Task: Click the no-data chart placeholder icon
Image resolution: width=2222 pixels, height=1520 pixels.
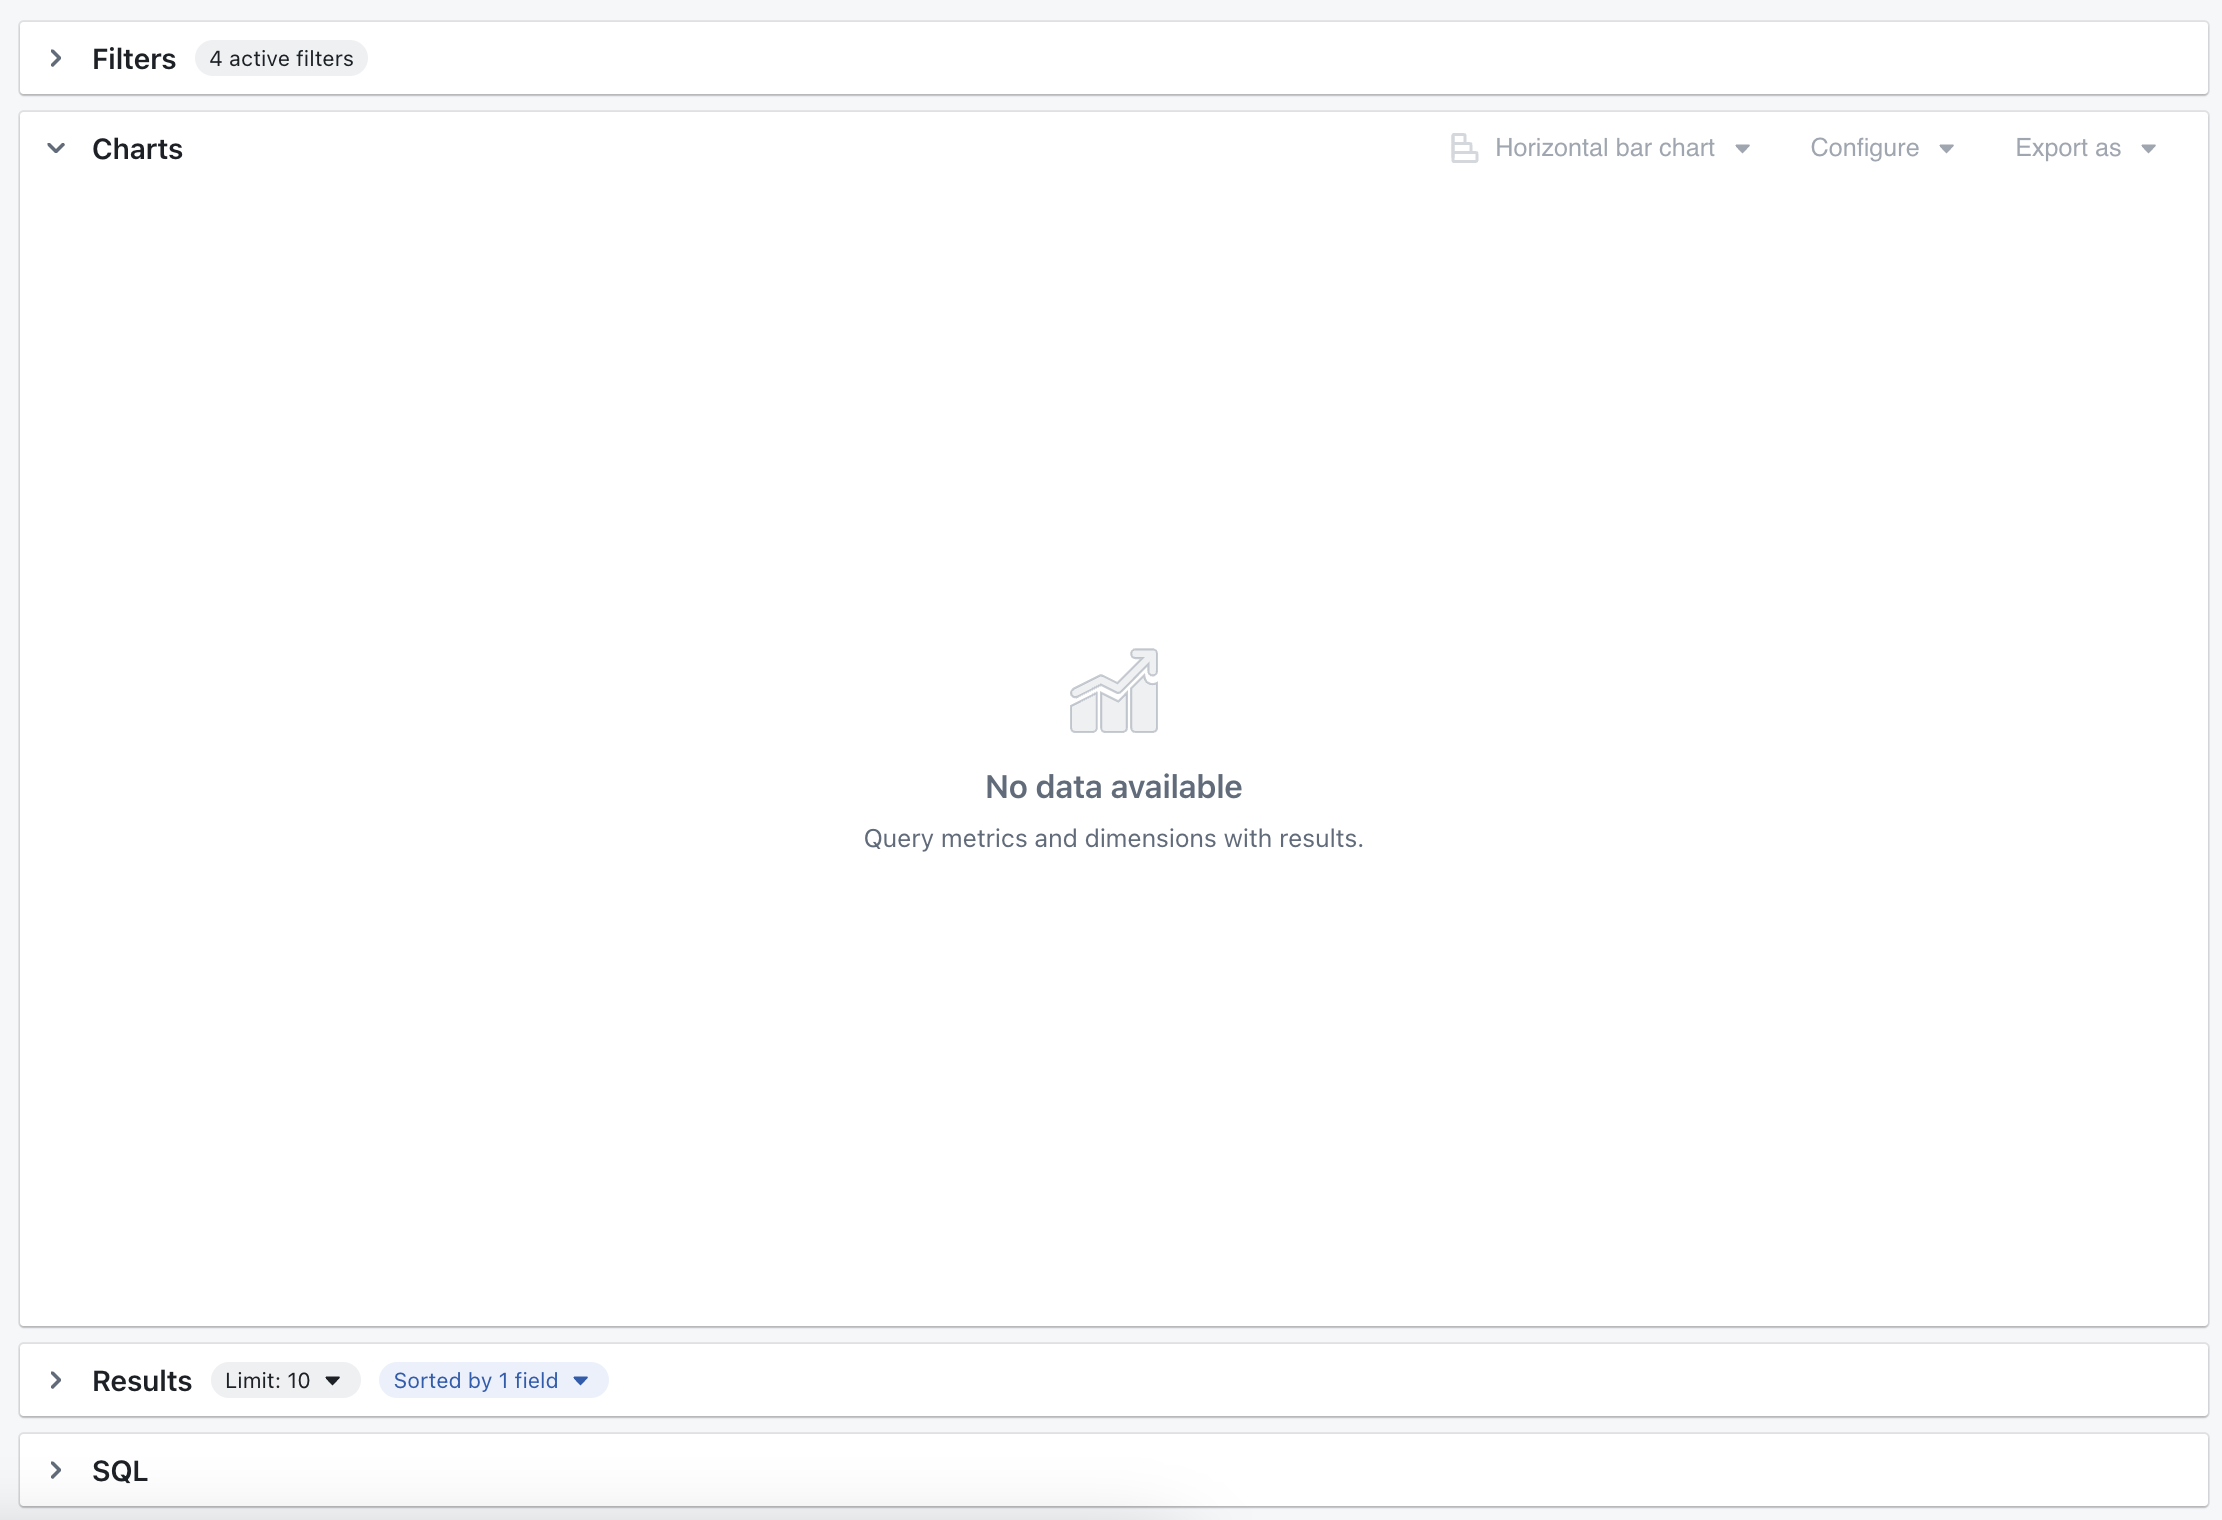Action: [1113, 690]
